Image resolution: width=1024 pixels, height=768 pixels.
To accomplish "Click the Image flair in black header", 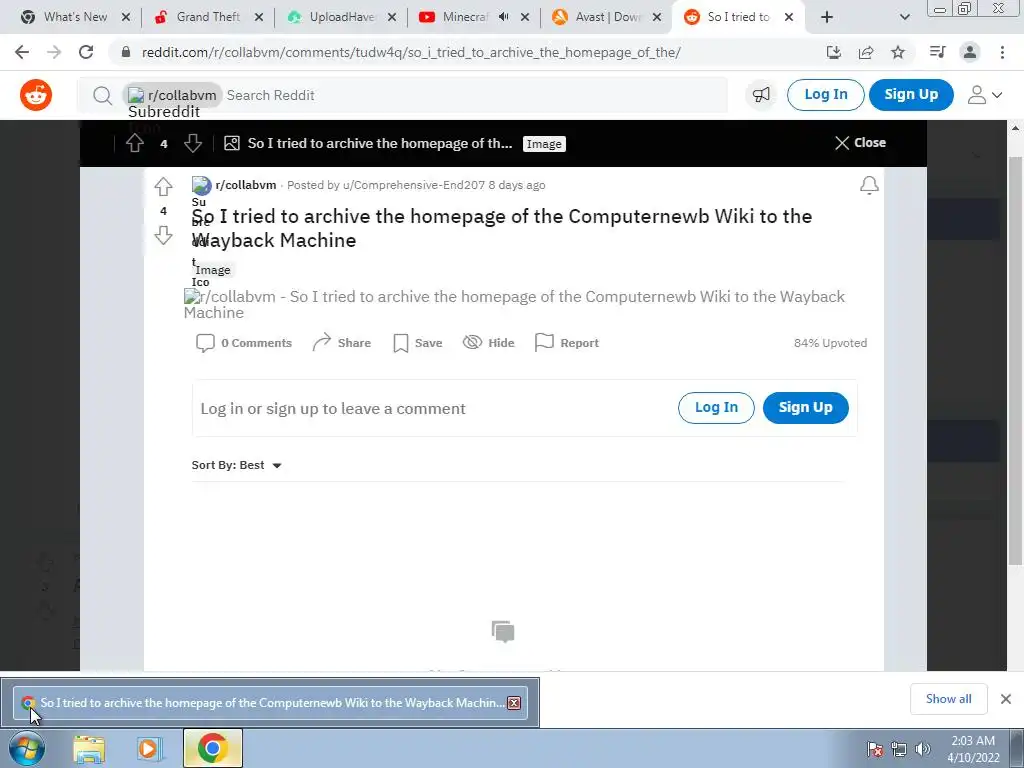I will click(544, 144).
